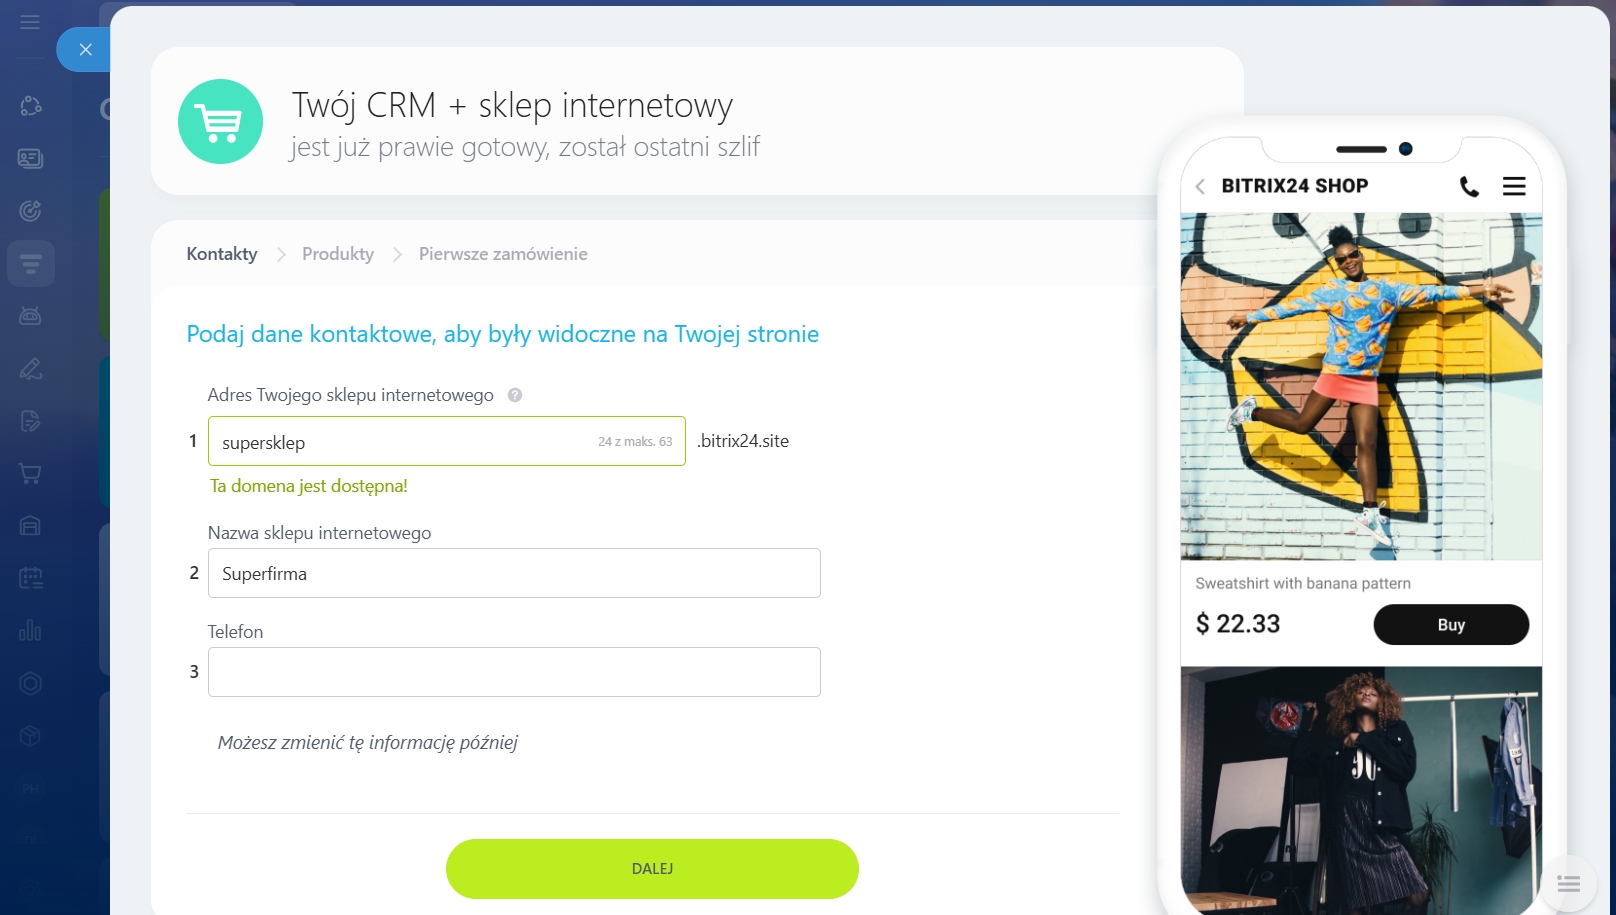The width and height of the screenshot is (1616, 915).
Task: Click the calendar icon in sidebar
Action: pos(31,578)
